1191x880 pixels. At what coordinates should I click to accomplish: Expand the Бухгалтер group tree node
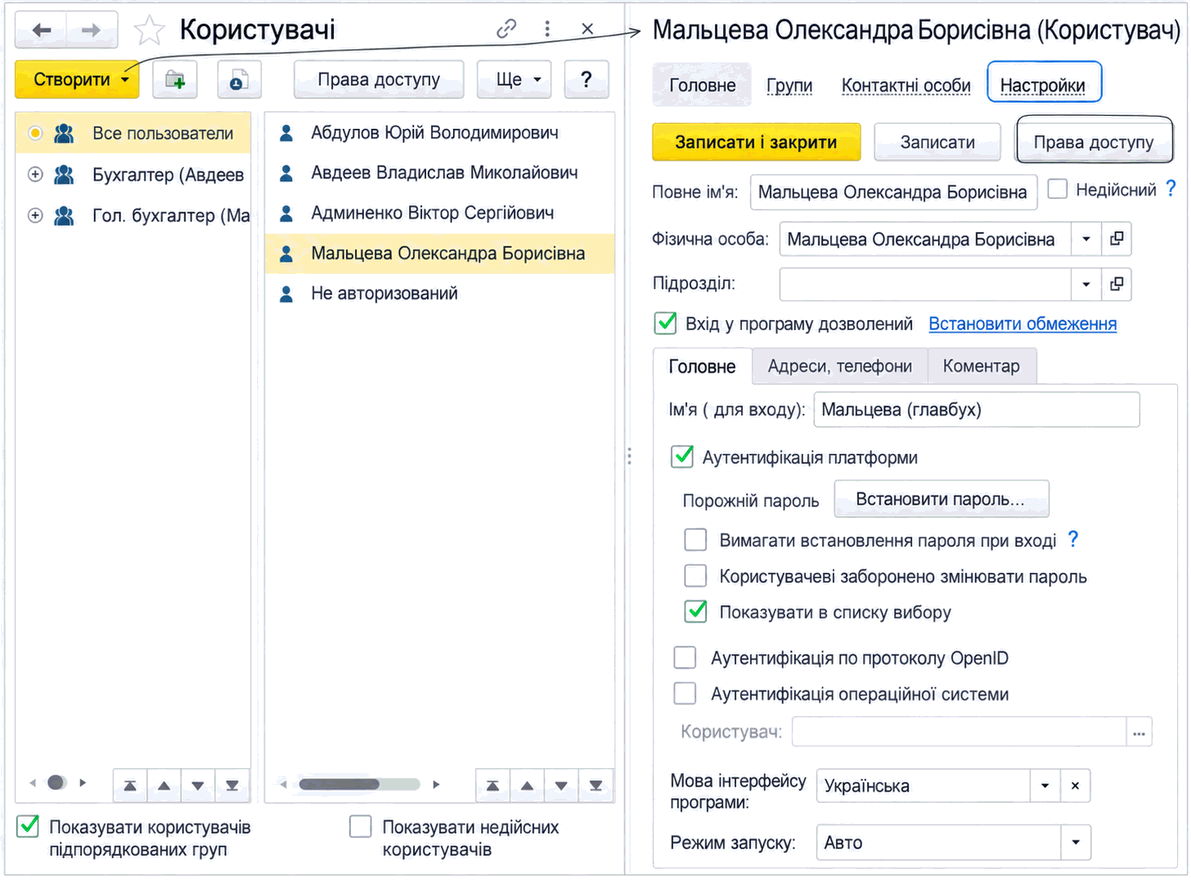click(35, 175)
